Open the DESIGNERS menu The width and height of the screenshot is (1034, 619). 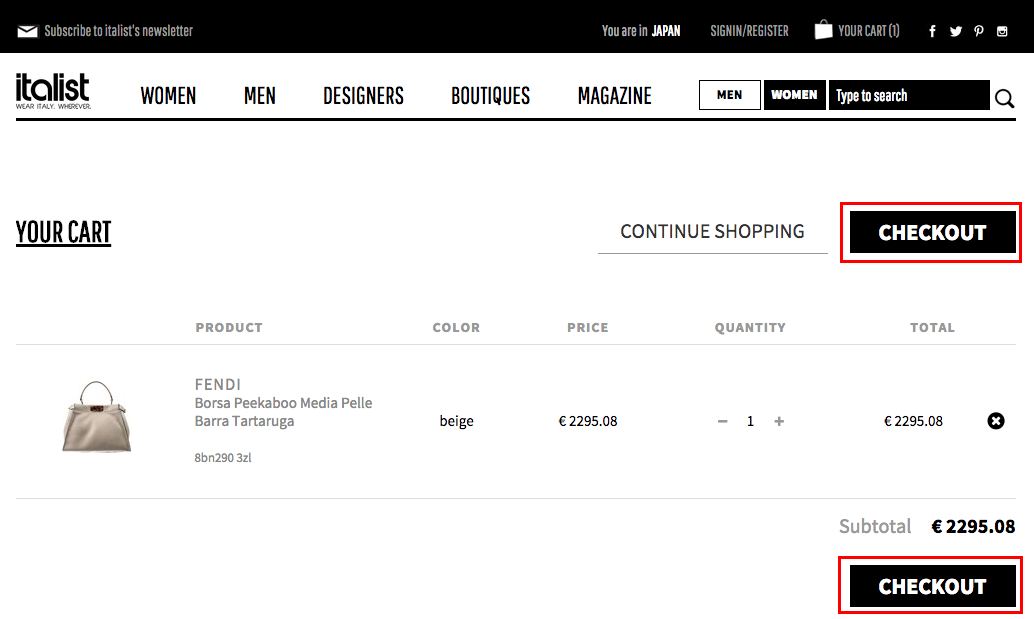[363, 96]
